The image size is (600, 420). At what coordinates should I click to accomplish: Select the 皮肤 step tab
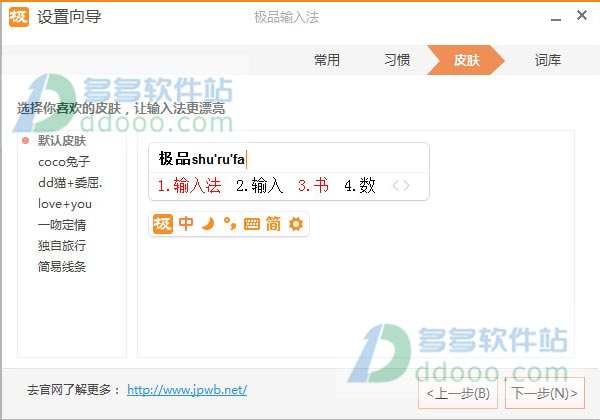[x=466, y=60]
